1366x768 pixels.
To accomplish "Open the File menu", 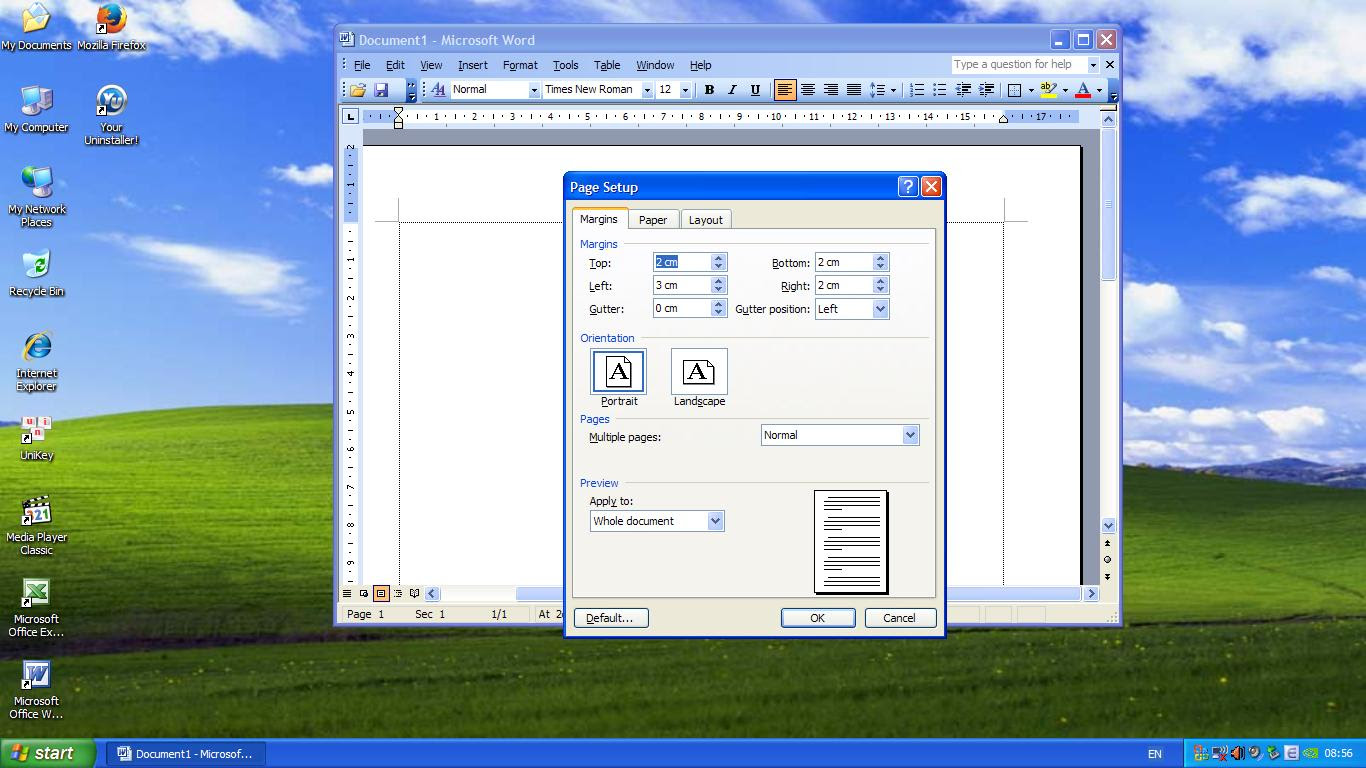I will pyautogui.click(x=362, y=65).
